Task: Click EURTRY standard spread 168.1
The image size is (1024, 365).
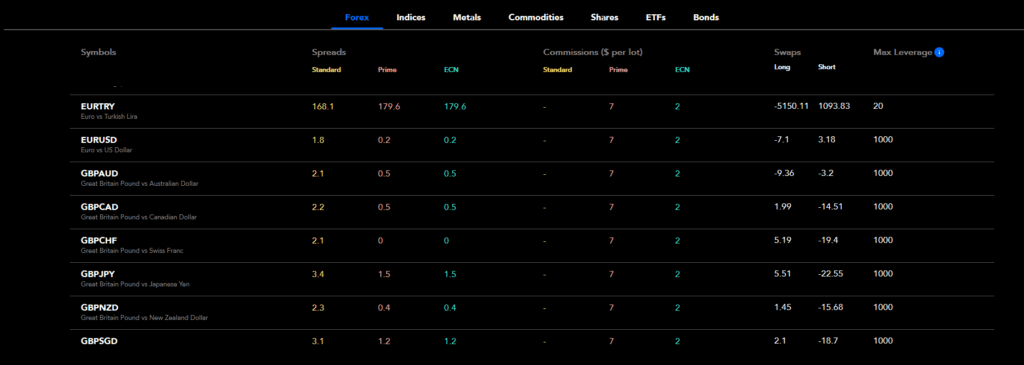Action: (323, 106)
